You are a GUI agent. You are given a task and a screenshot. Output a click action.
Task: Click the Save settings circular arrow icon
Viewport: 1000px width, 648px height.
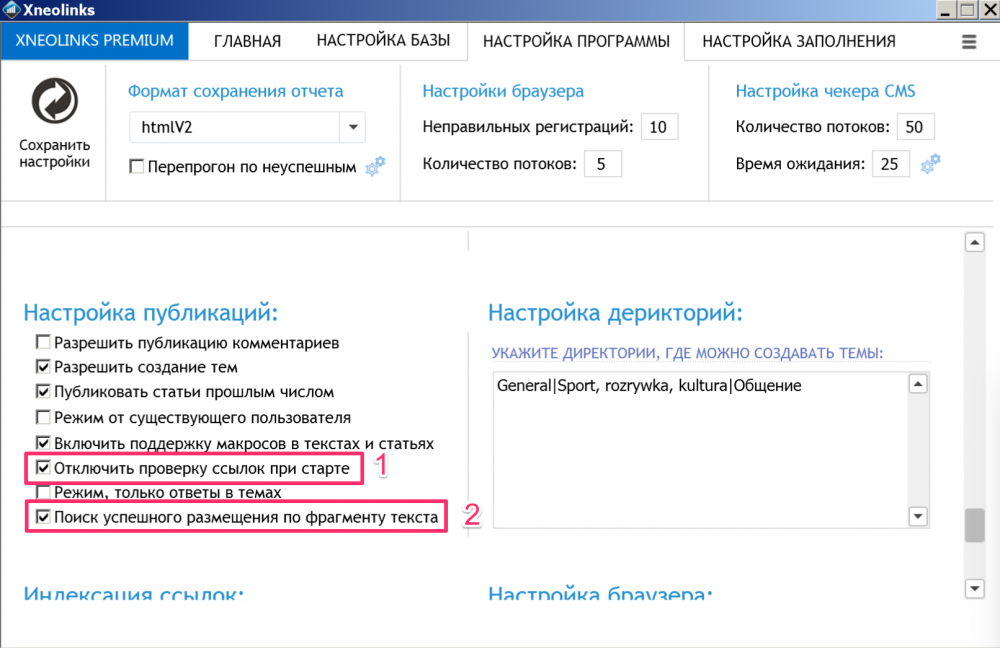coord(55,101)
